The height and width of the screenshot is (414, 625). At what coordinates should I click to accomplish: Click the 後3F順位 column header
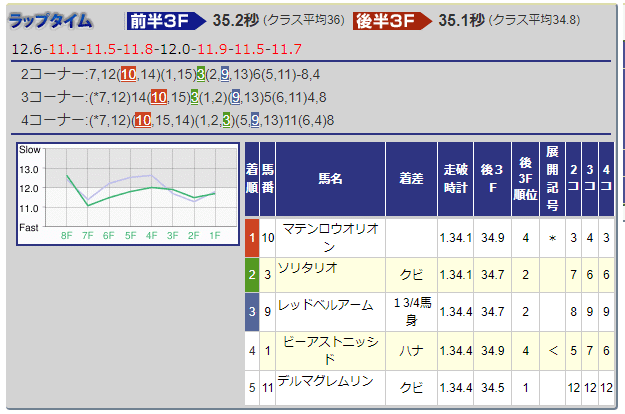525,179
